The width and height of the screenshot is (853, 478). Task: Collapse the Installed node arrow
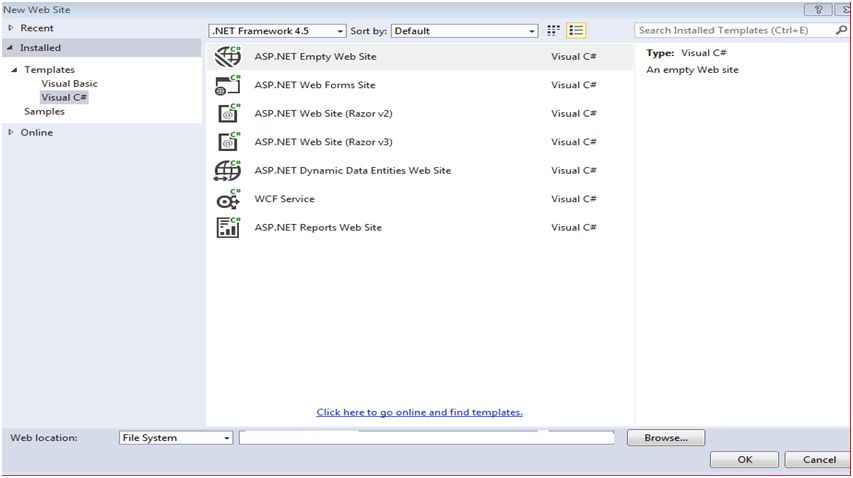10,48
